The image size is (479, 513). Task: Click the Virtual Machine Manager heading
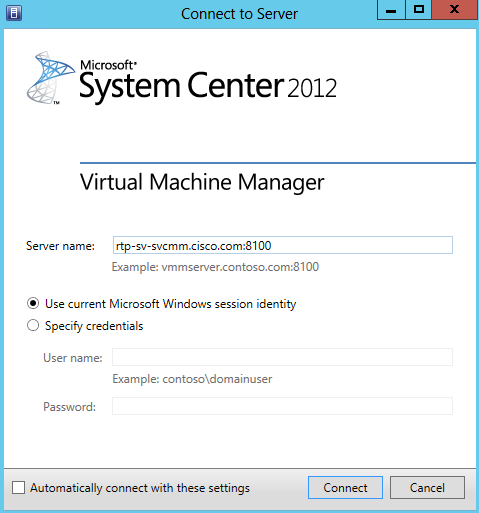[x=202, y=182]
